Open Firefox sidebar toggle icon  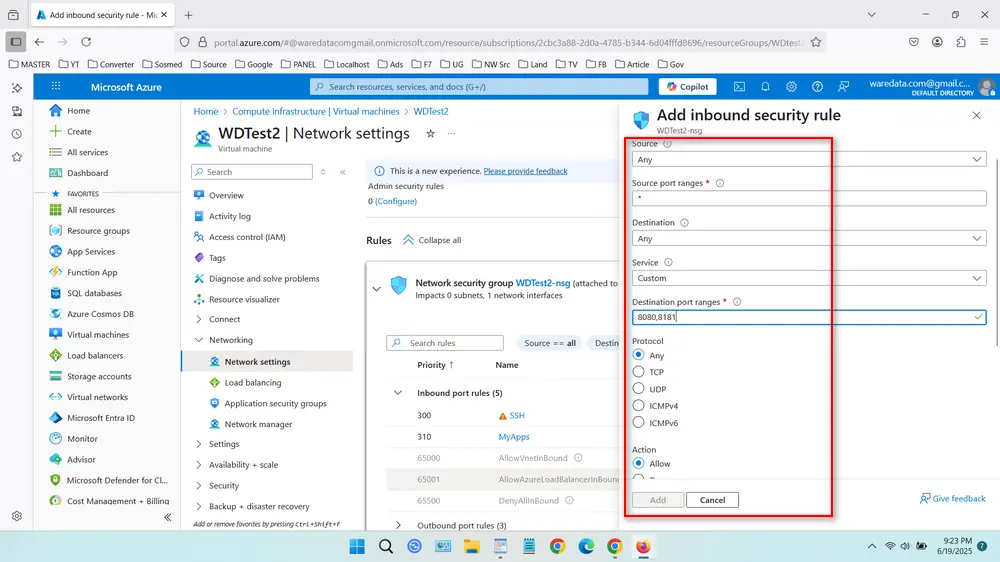click(16, 42)
